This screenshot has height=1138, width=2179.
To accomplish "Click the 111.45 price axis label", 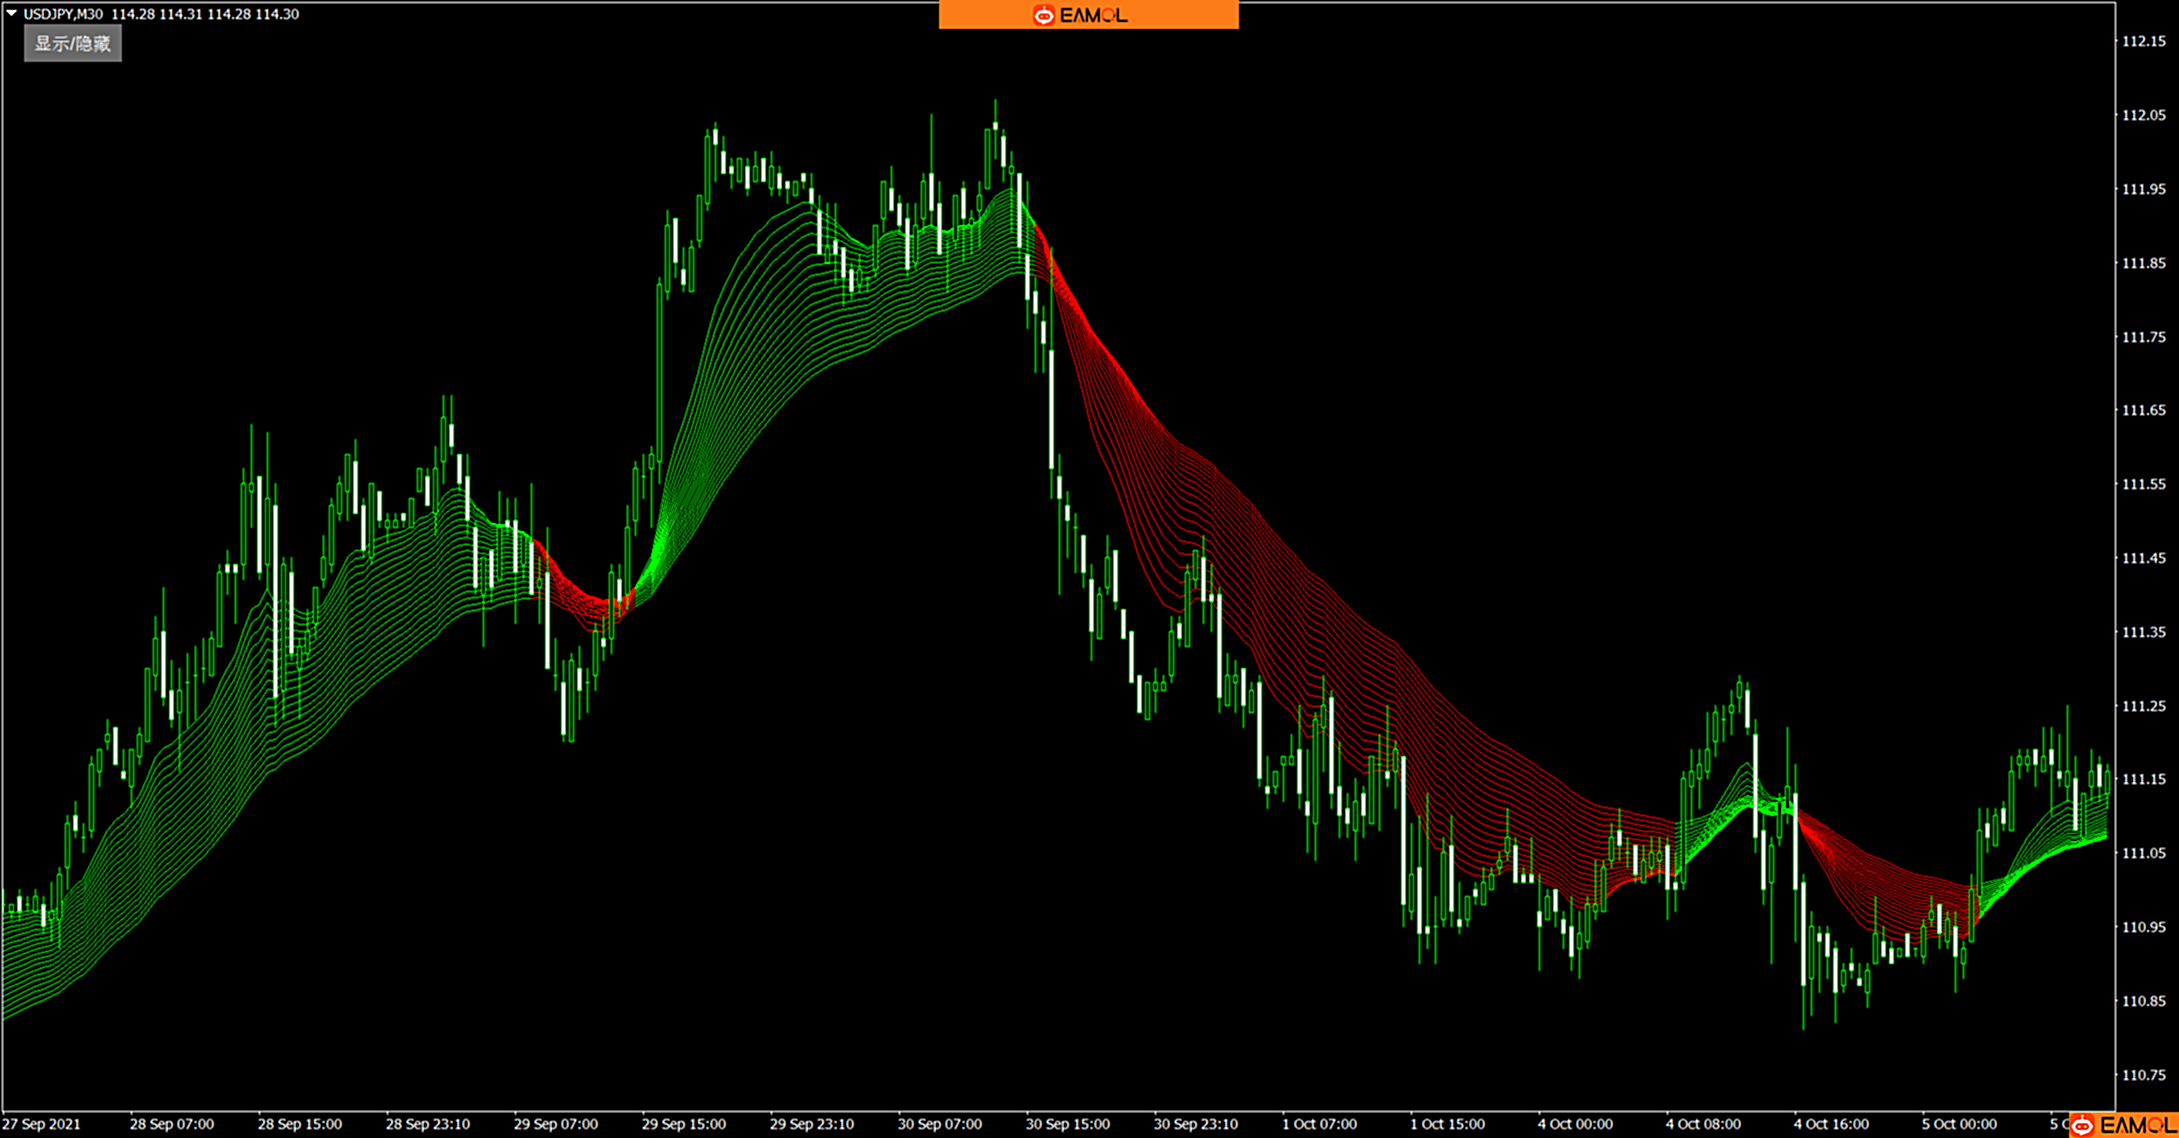I will (x=2143, y=558).
